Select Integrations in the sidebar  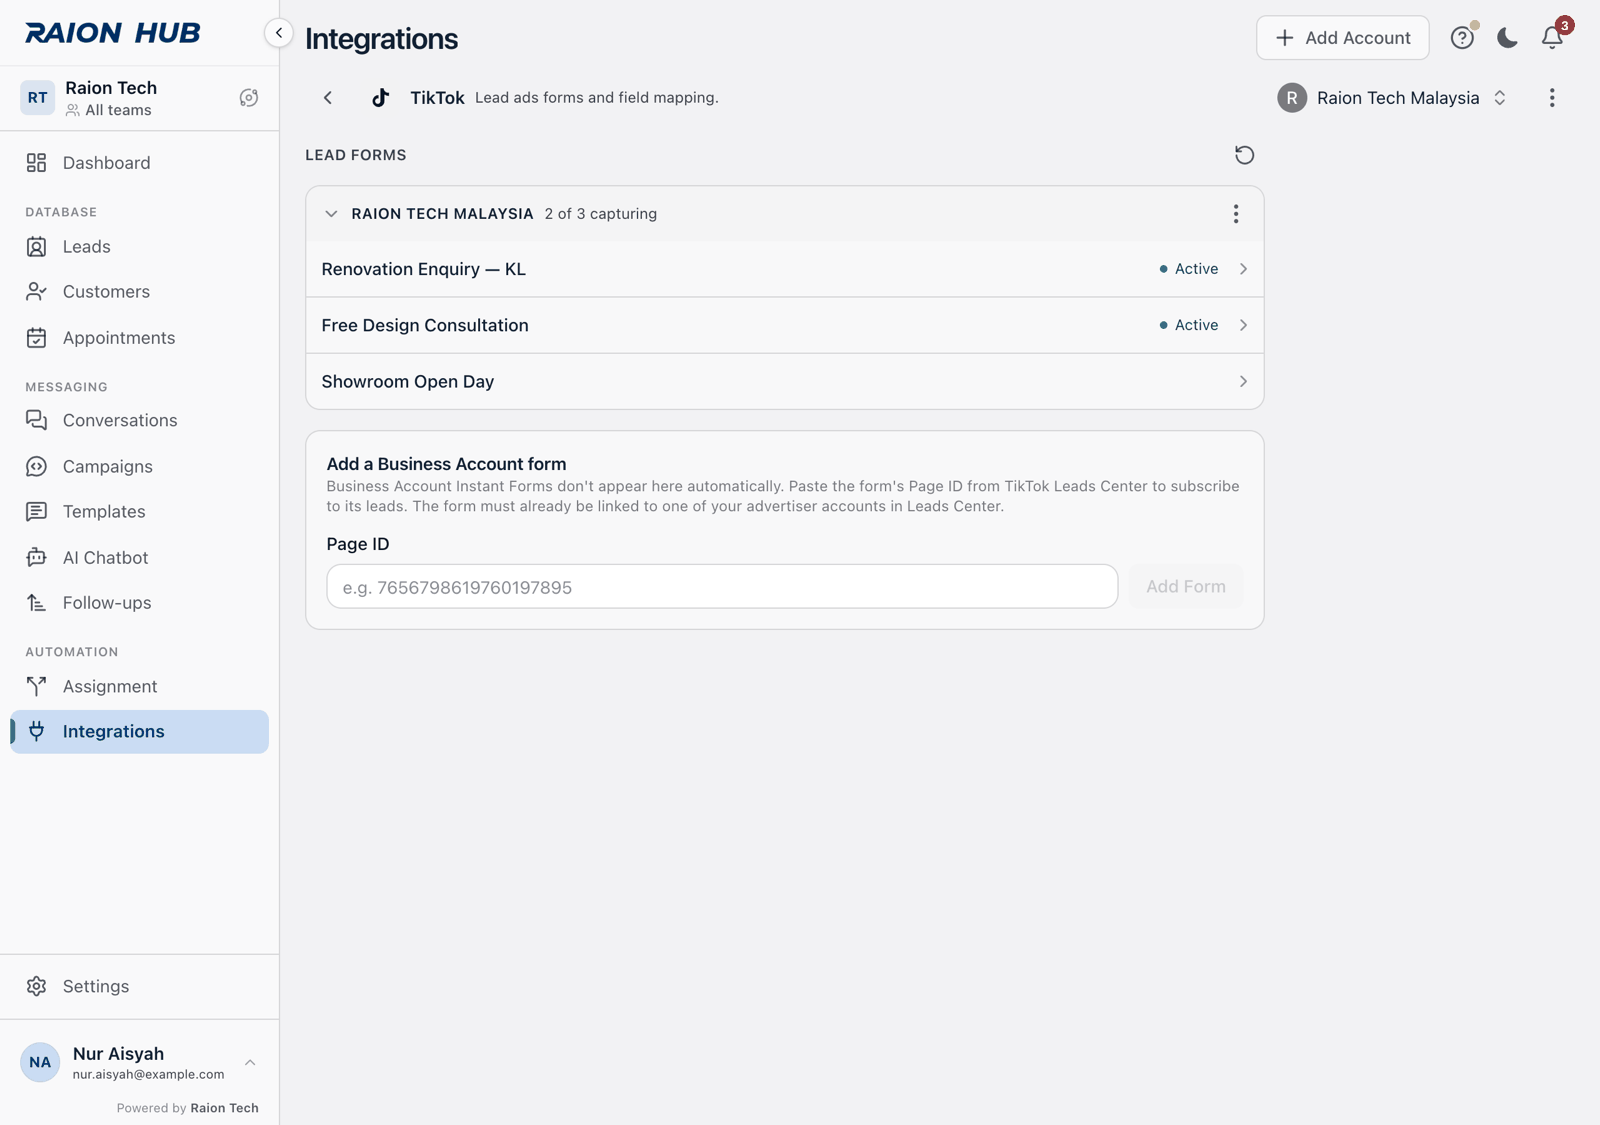(139, 732)
